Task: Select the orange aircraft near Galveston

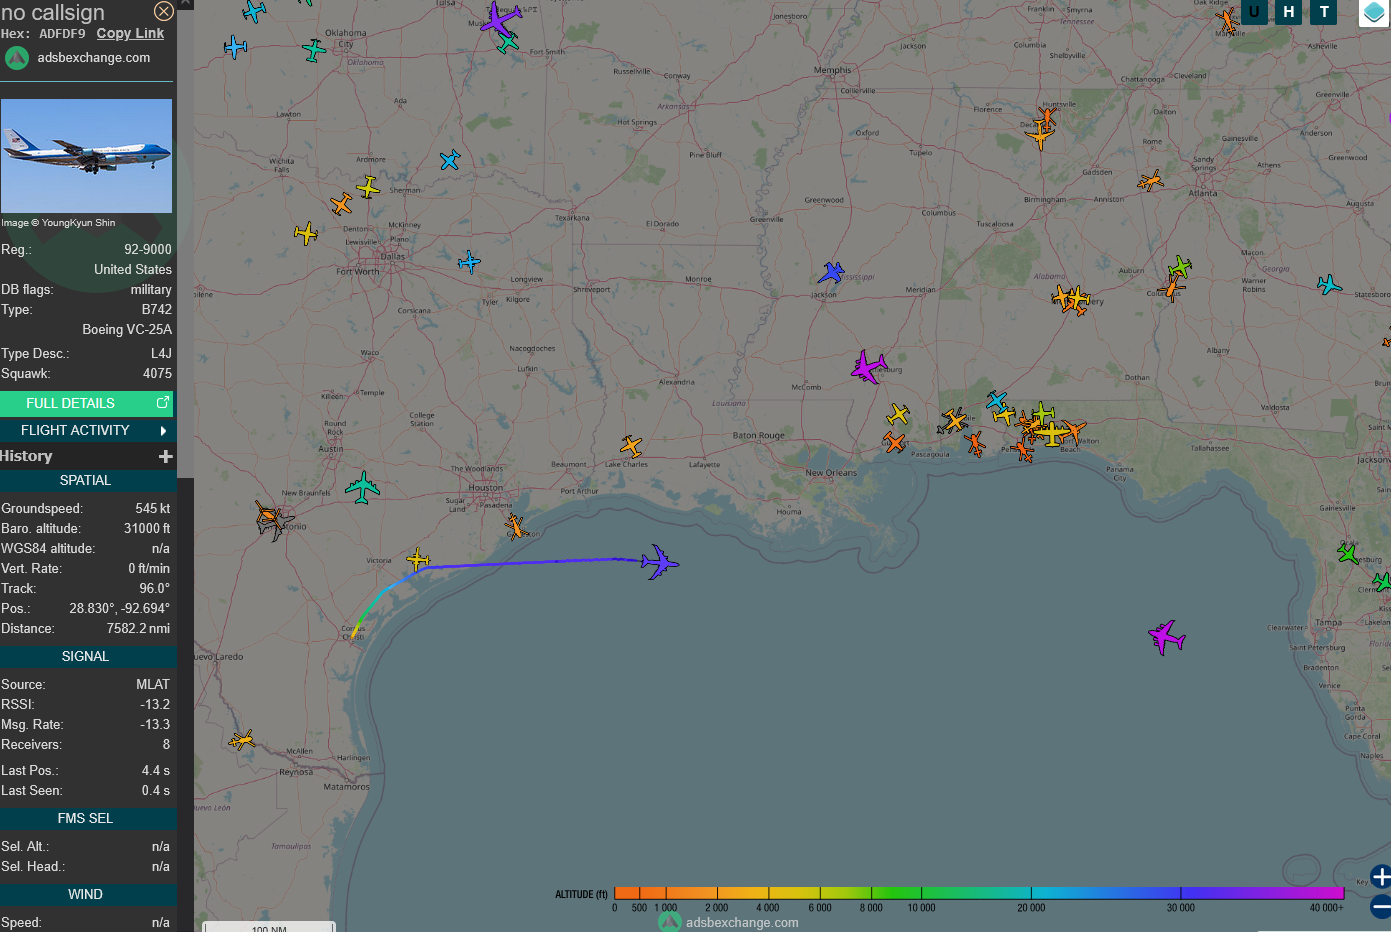Action: [x=515, y=526]
